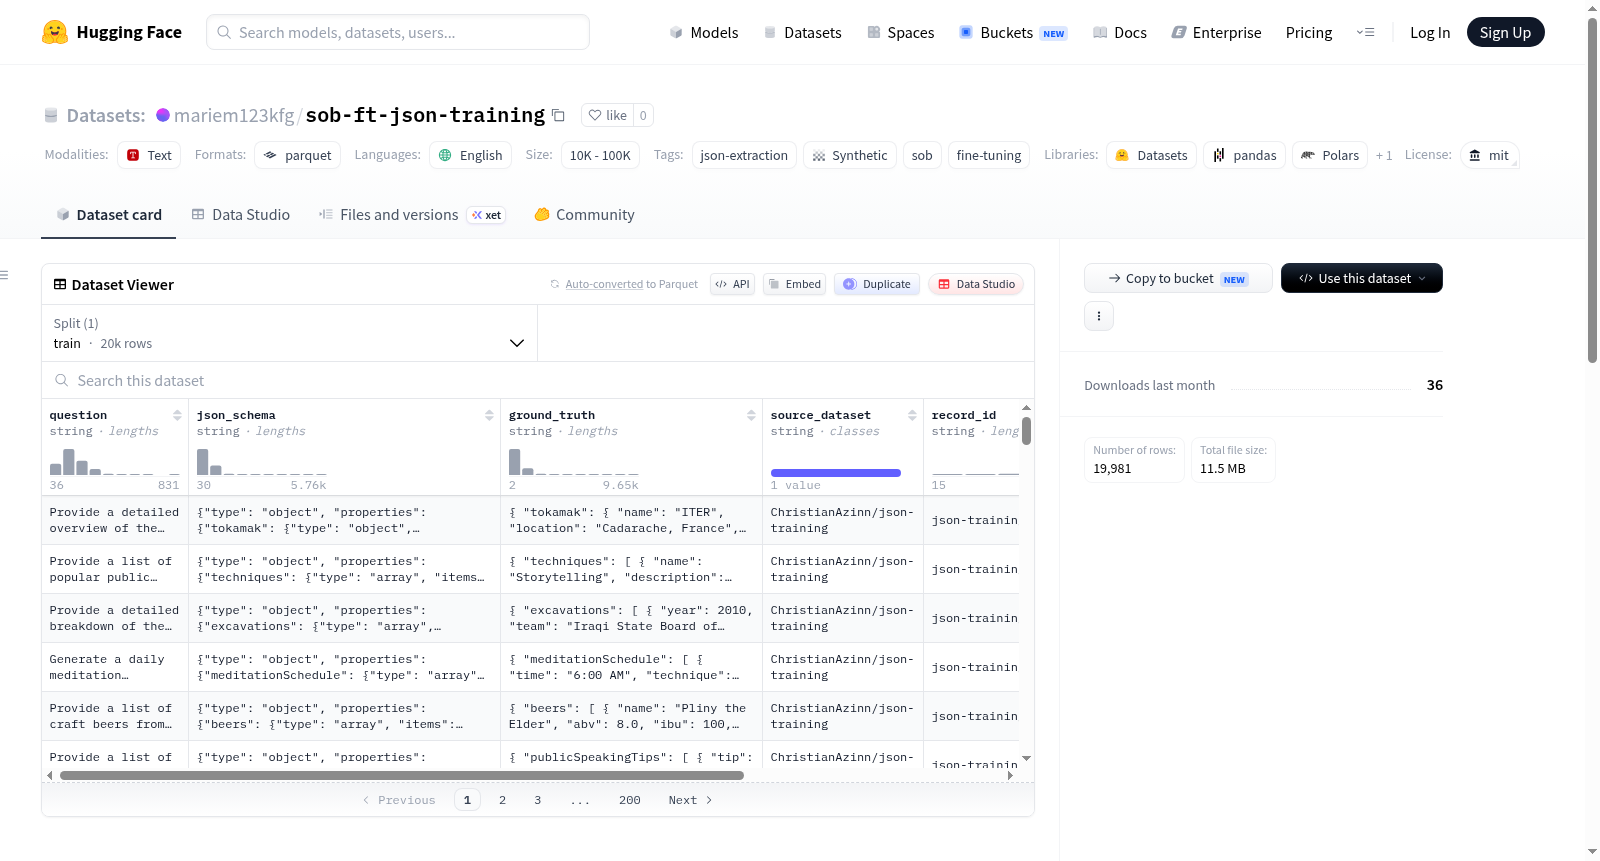The height and width of the screenshot is (861, 1600).
Task: Click the heart like button
Action: (607, 115)
